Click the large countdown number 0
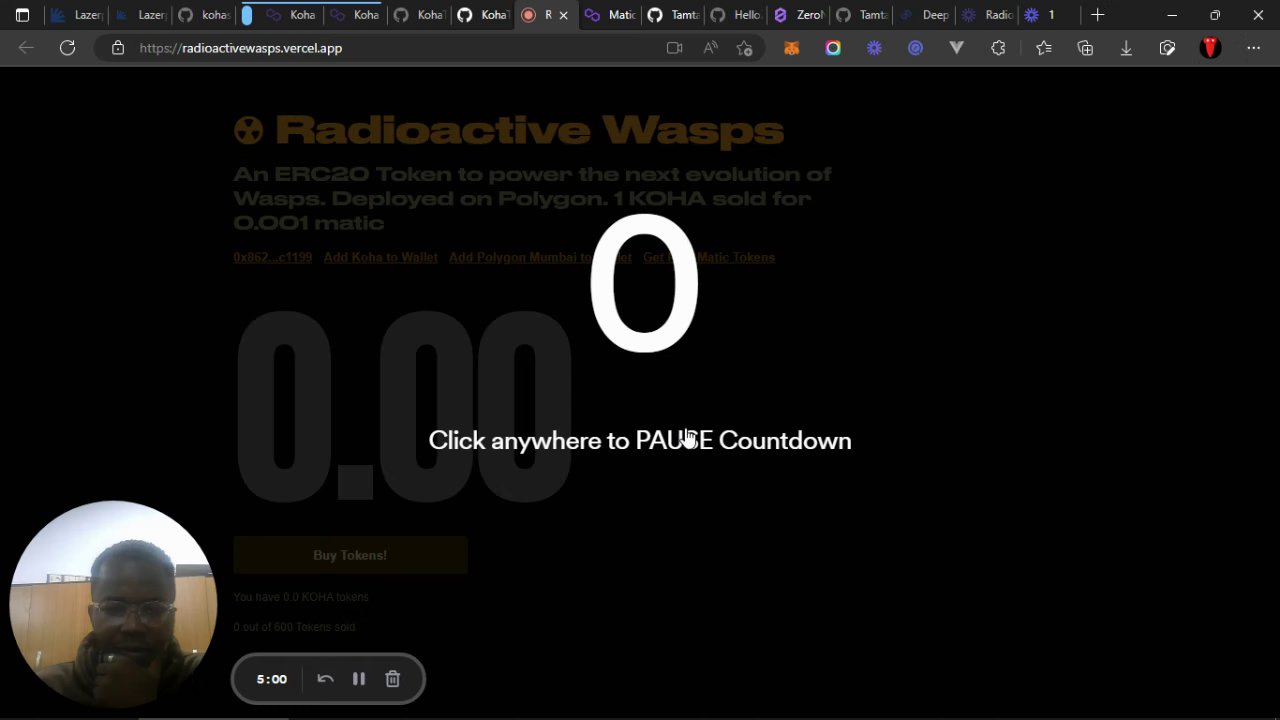Image resolution: width=1280 pixels, height=720 pixels. pos(643,283)
